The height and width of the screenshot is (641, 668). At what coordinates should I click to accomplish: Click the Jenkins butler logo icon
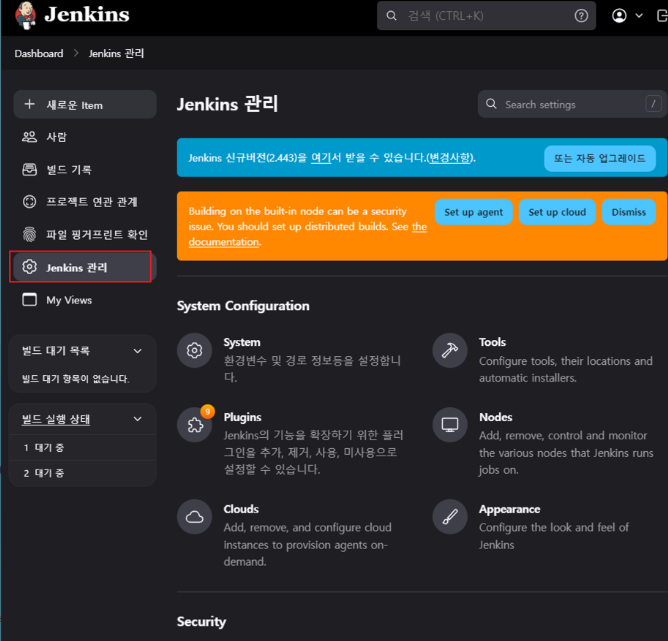[26, 15]
